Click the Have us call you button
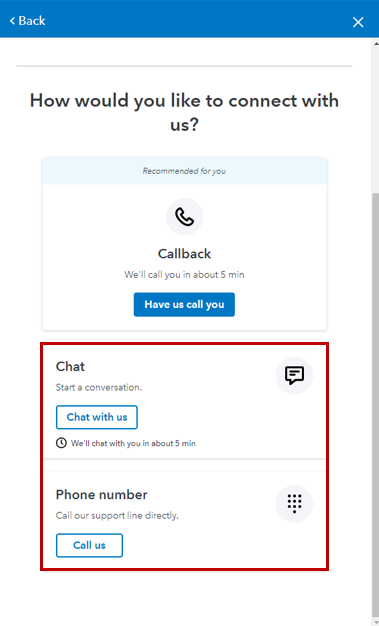Image resolution: width=379 pixels, height=626 pixels. [184, 305]
